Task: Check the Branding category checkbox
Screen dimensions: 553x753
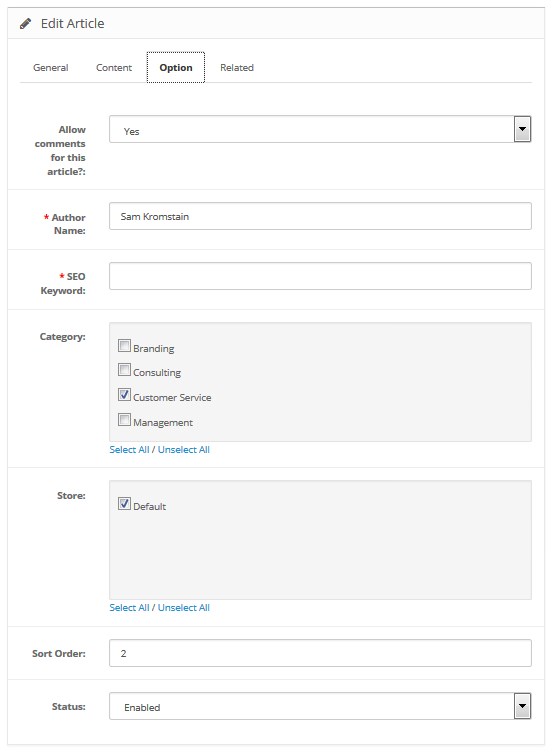Action: pyautogui.click(x=124, y=345)
